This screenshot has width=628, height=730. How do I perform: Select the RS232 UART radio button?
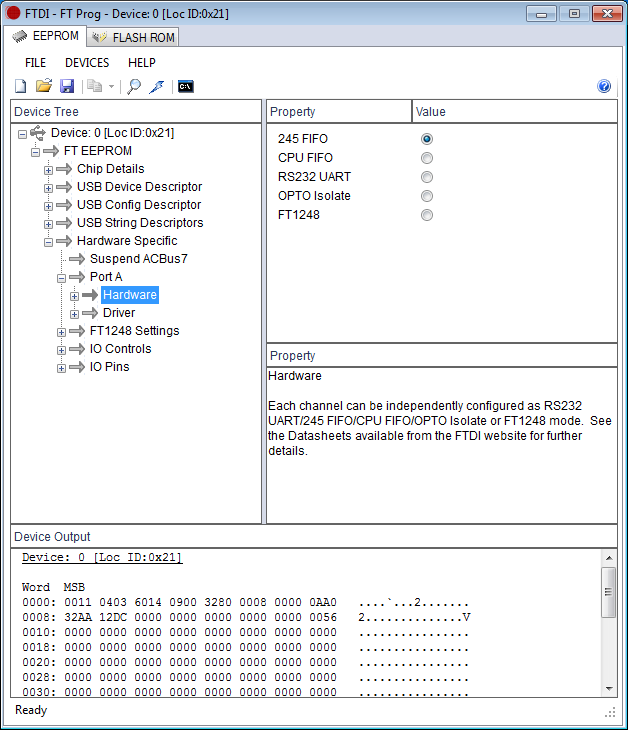[426, 177]
